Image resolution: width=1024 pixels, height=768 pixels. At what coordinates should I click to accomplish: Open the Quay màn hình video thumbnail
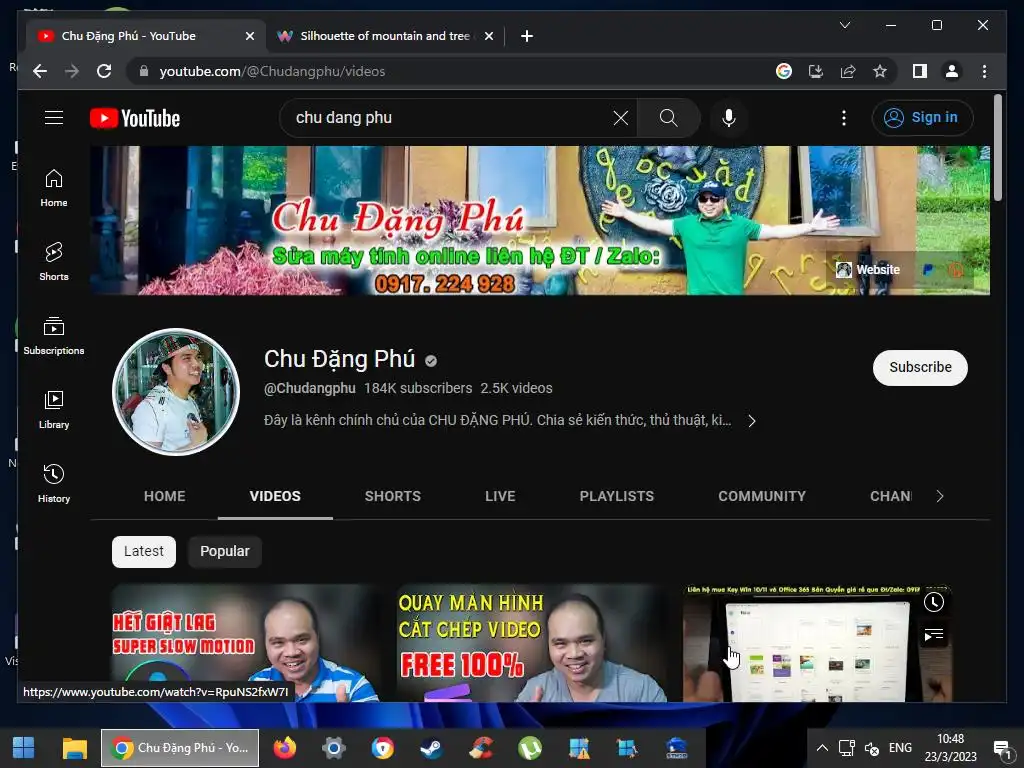(x=532, y=643)
